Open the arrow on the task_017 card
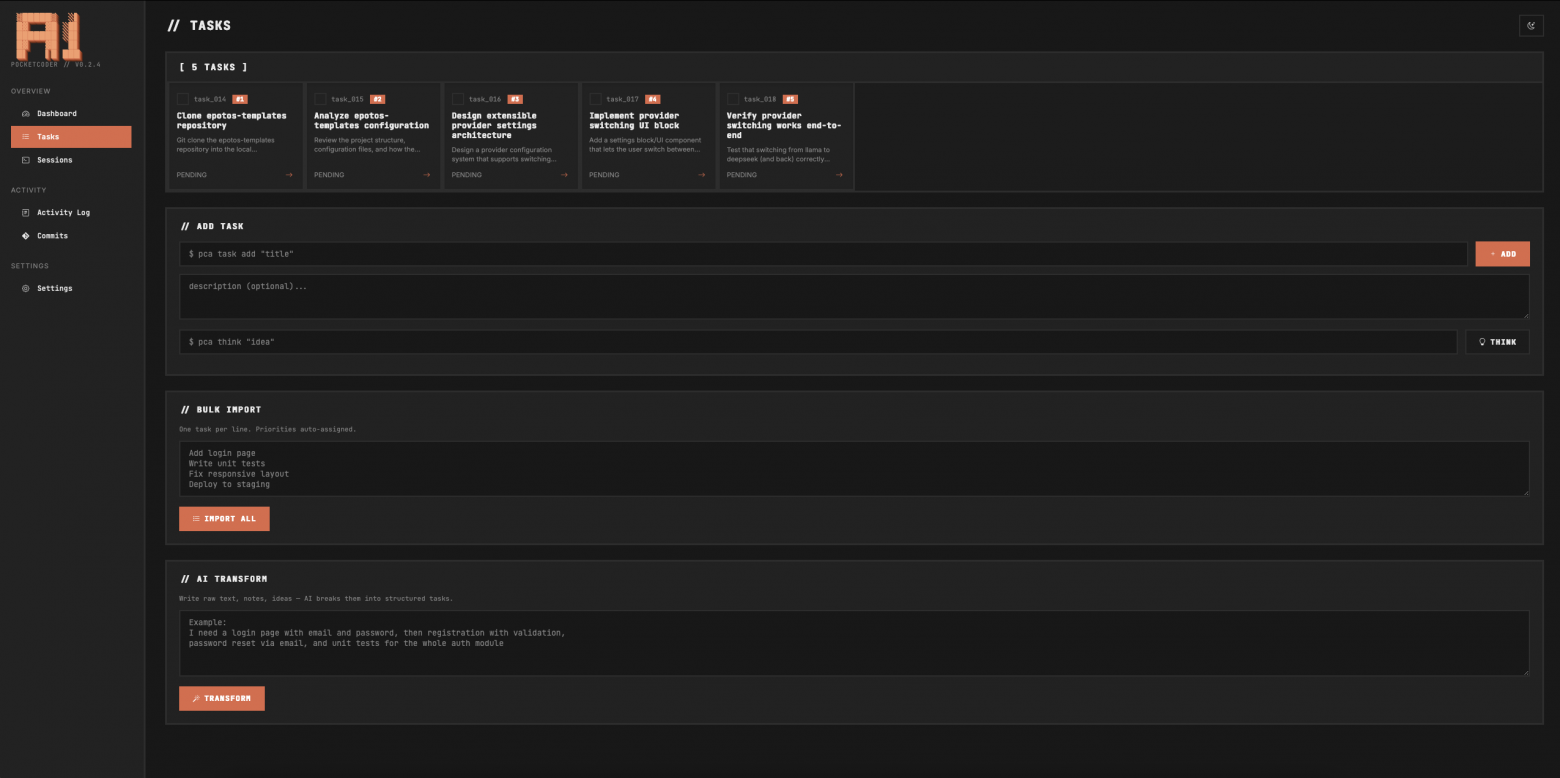Viewport: 1560px width, 778px height. click(x=702, y=175)
